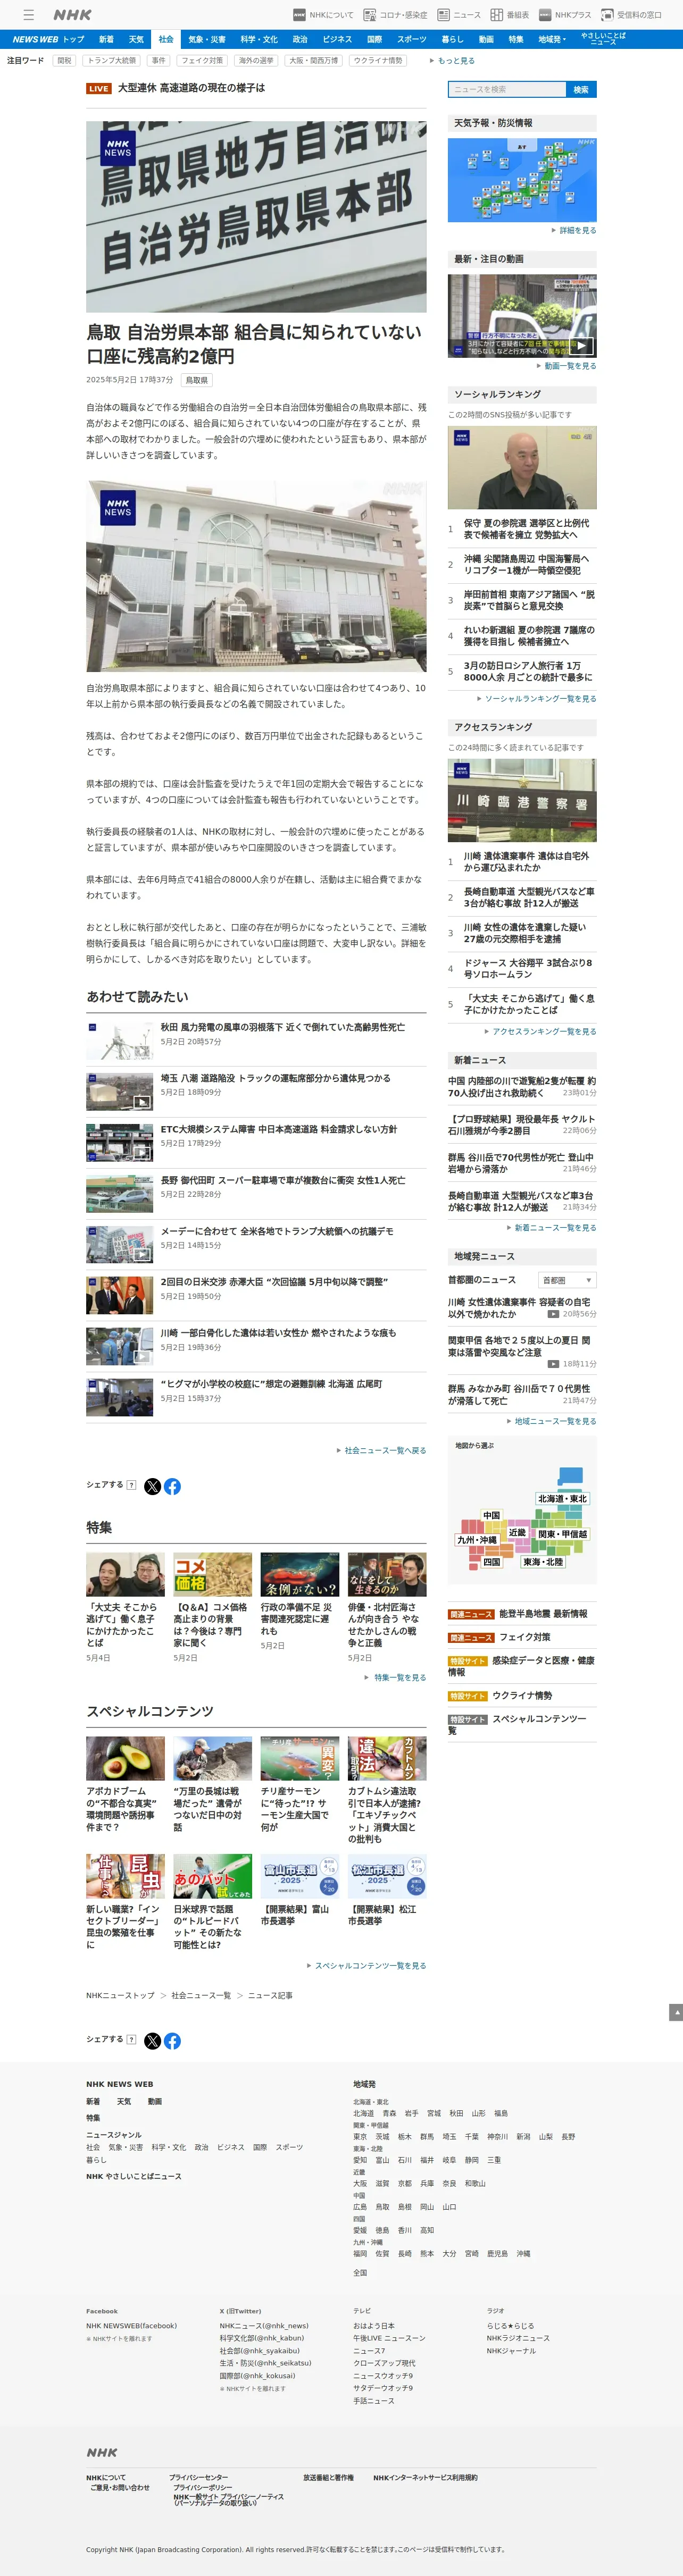Select 天気 tab in navigation

coord(136,39)
